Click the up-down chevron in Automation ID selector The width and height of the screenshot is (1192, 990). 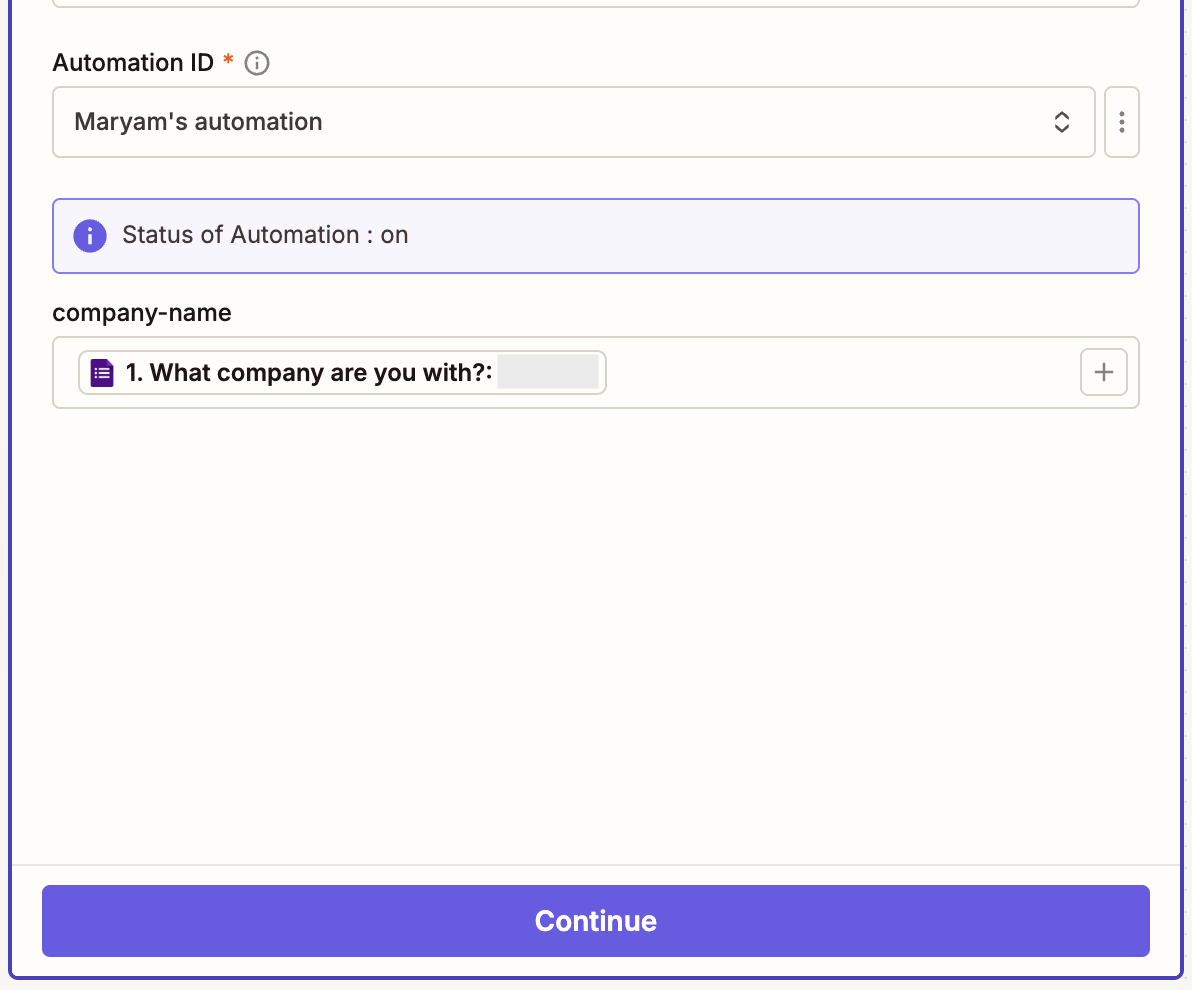click(1062, 122)
